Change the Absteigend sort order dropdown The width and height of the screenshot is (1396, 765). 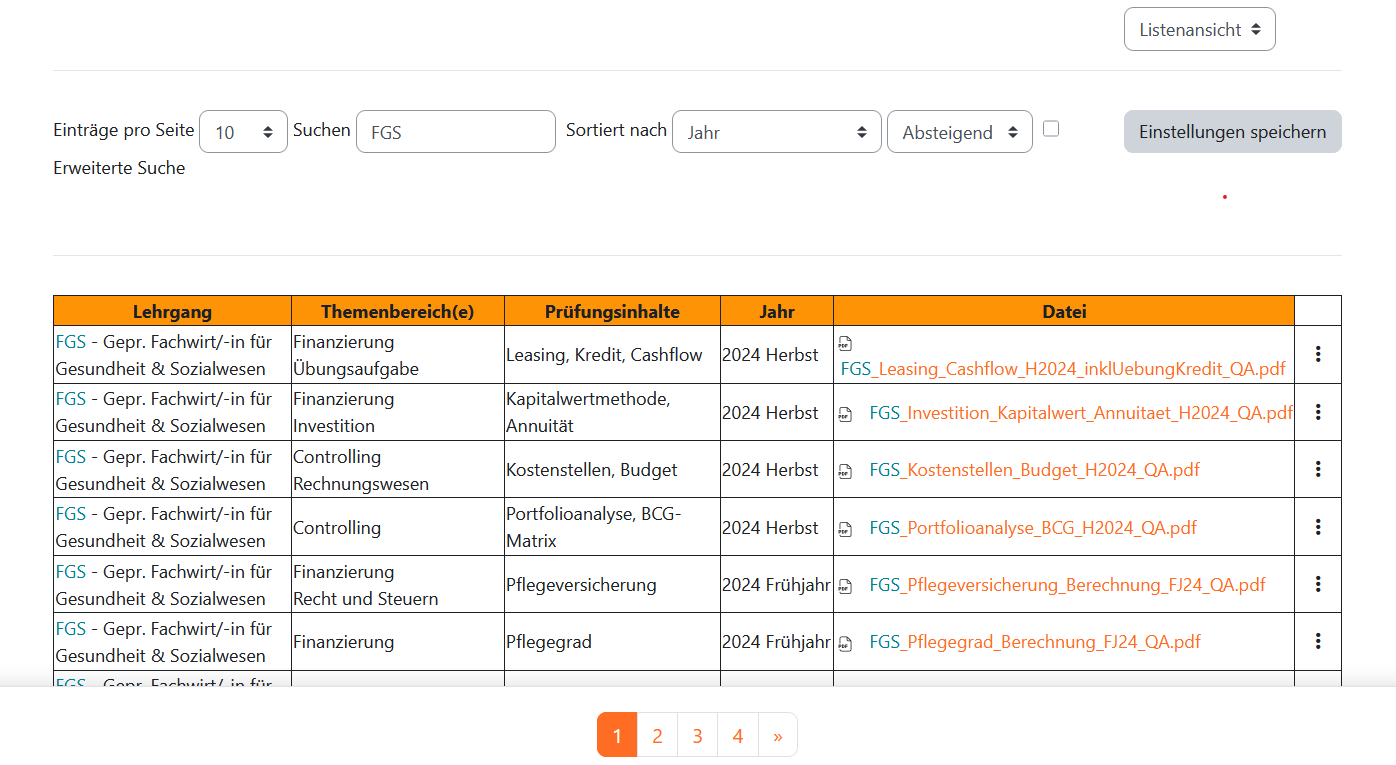click(x=959, y=132)
